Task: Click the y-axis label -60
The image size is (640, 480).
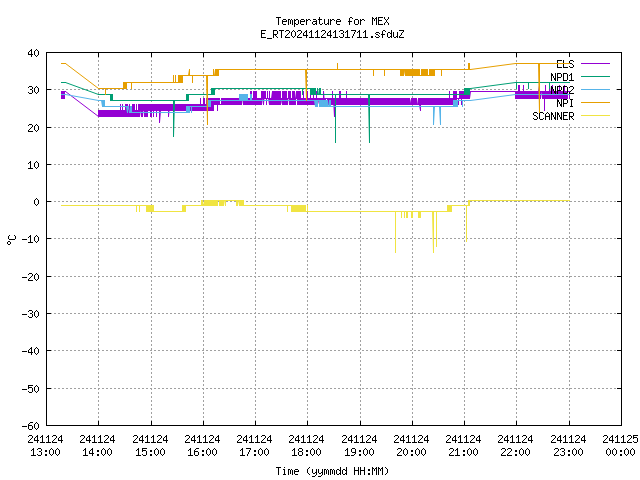Action: 31,426
